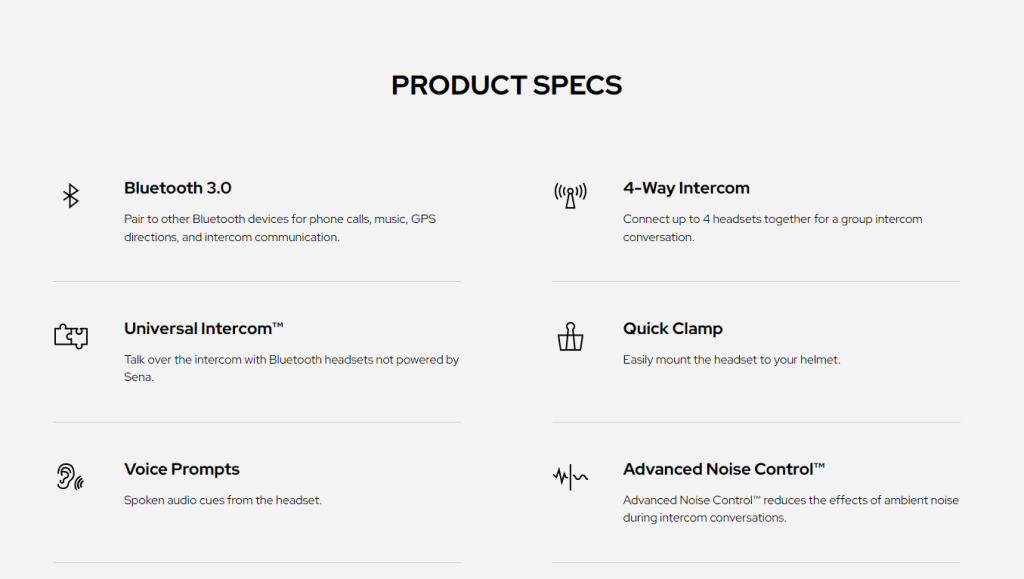Screen dimensions: 1024x579
Task: Click the 'Talk over the intercom' description
Action: (x=291, y=368)
